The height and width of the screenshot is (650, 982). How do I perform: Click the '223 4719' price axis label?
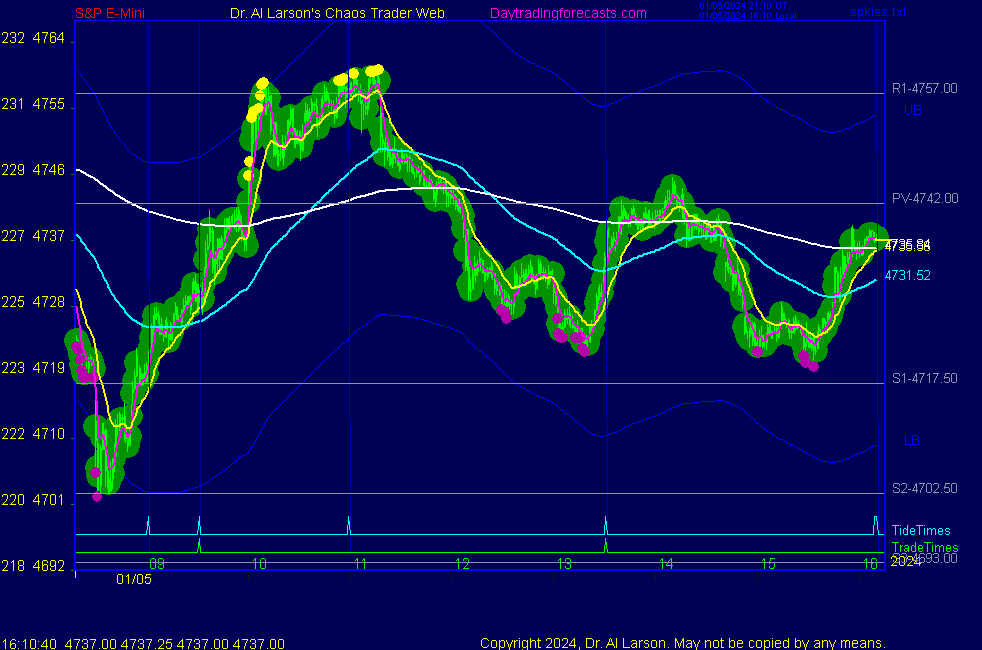coord(33,368)
